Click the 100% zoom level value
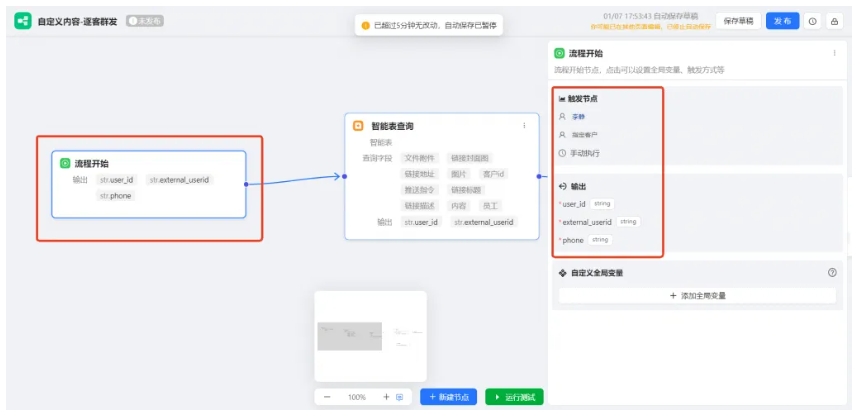 tap(357, 397)
